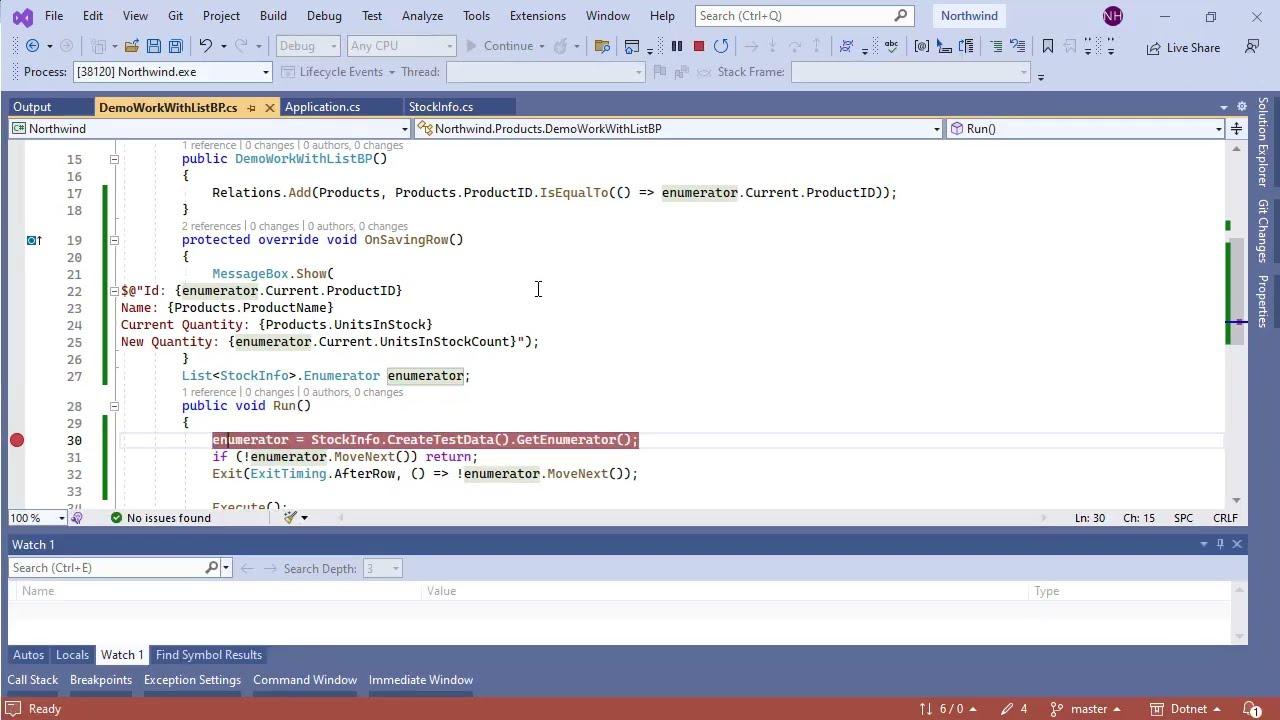This screenshot has height=720, width=1280.
Task: Click the Visual Studio search box
Action: click(x=803, y=16)
